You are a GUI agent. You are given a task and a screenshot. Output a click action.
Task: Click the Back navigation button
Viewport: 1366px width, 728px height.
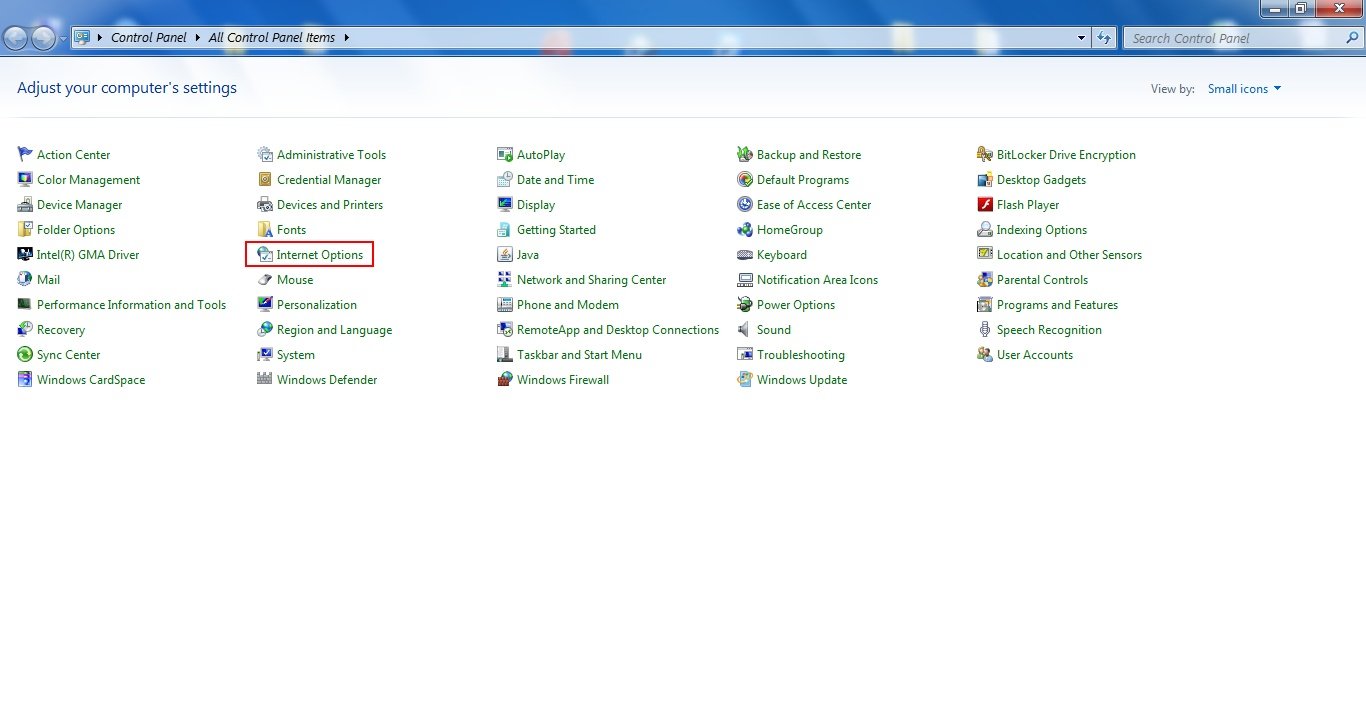tap(15, 38)
